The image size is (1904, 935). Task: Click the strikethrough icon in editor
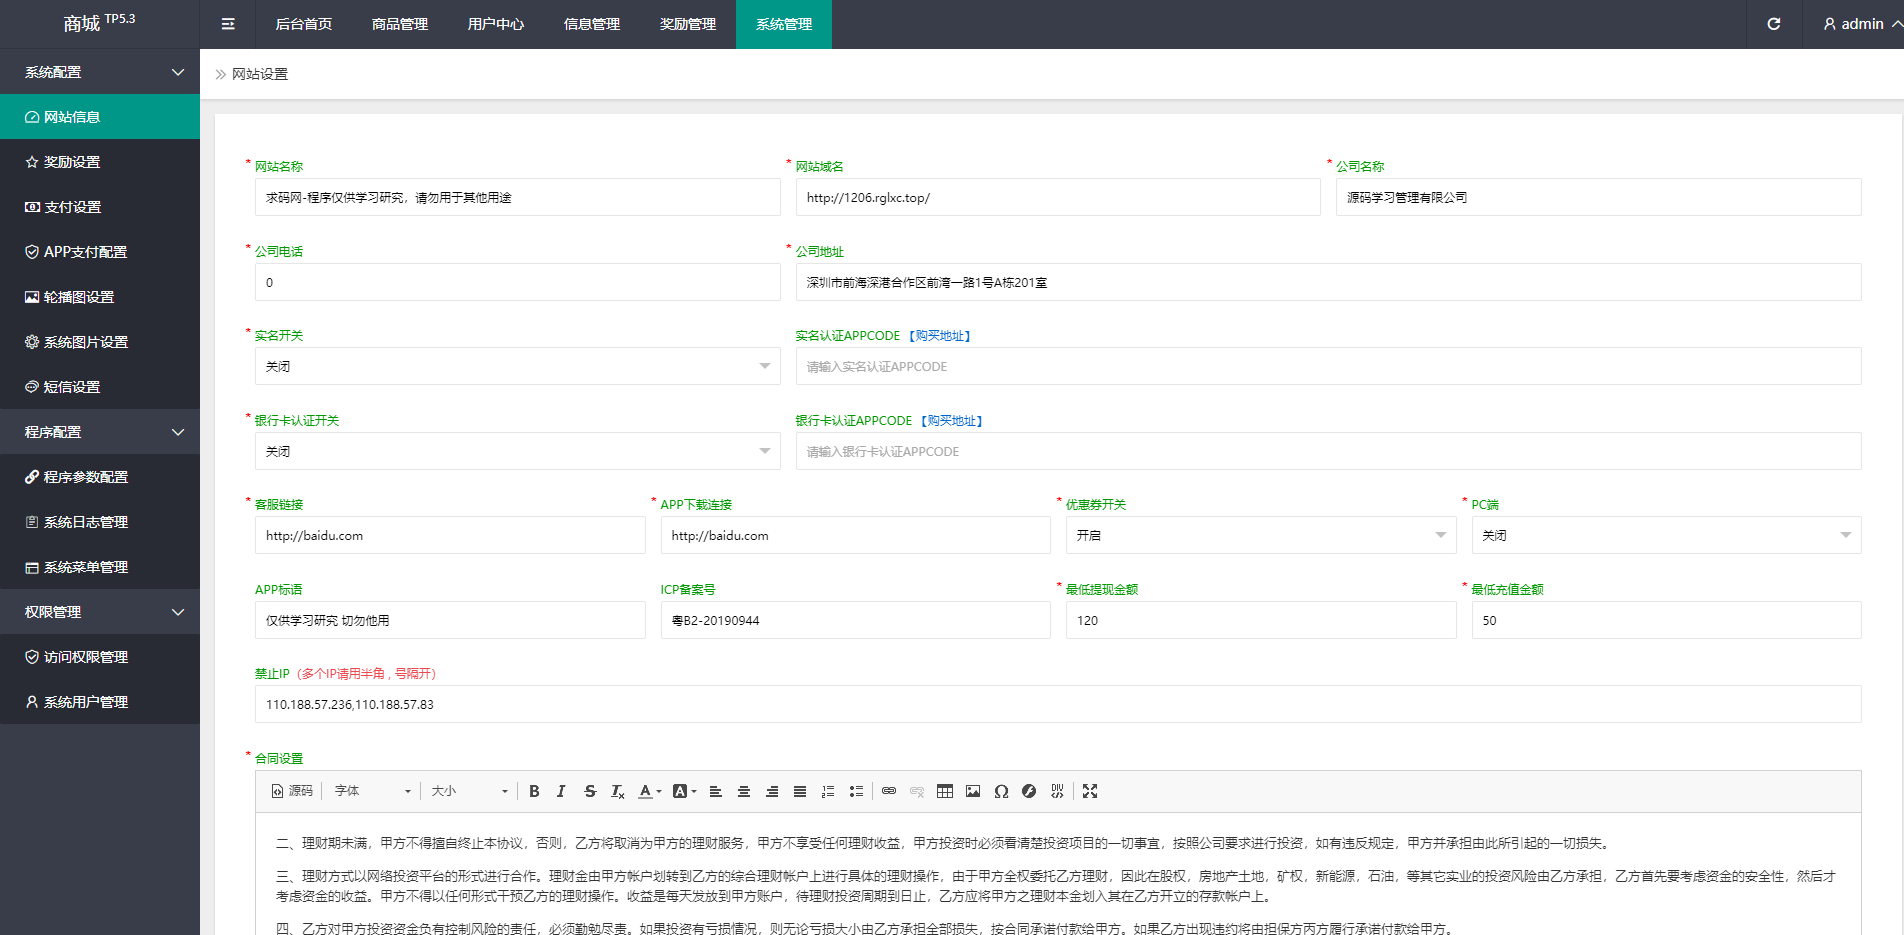590,791
